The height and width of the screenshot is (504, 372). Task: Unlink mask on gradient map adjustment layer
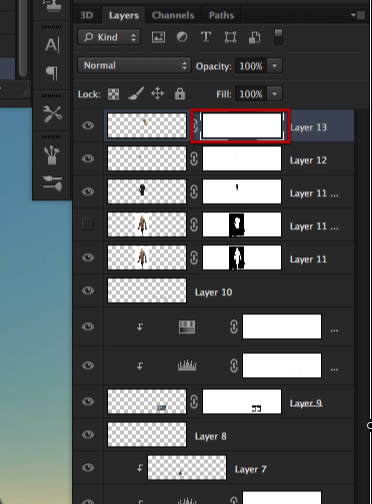(x=234, y=327)
